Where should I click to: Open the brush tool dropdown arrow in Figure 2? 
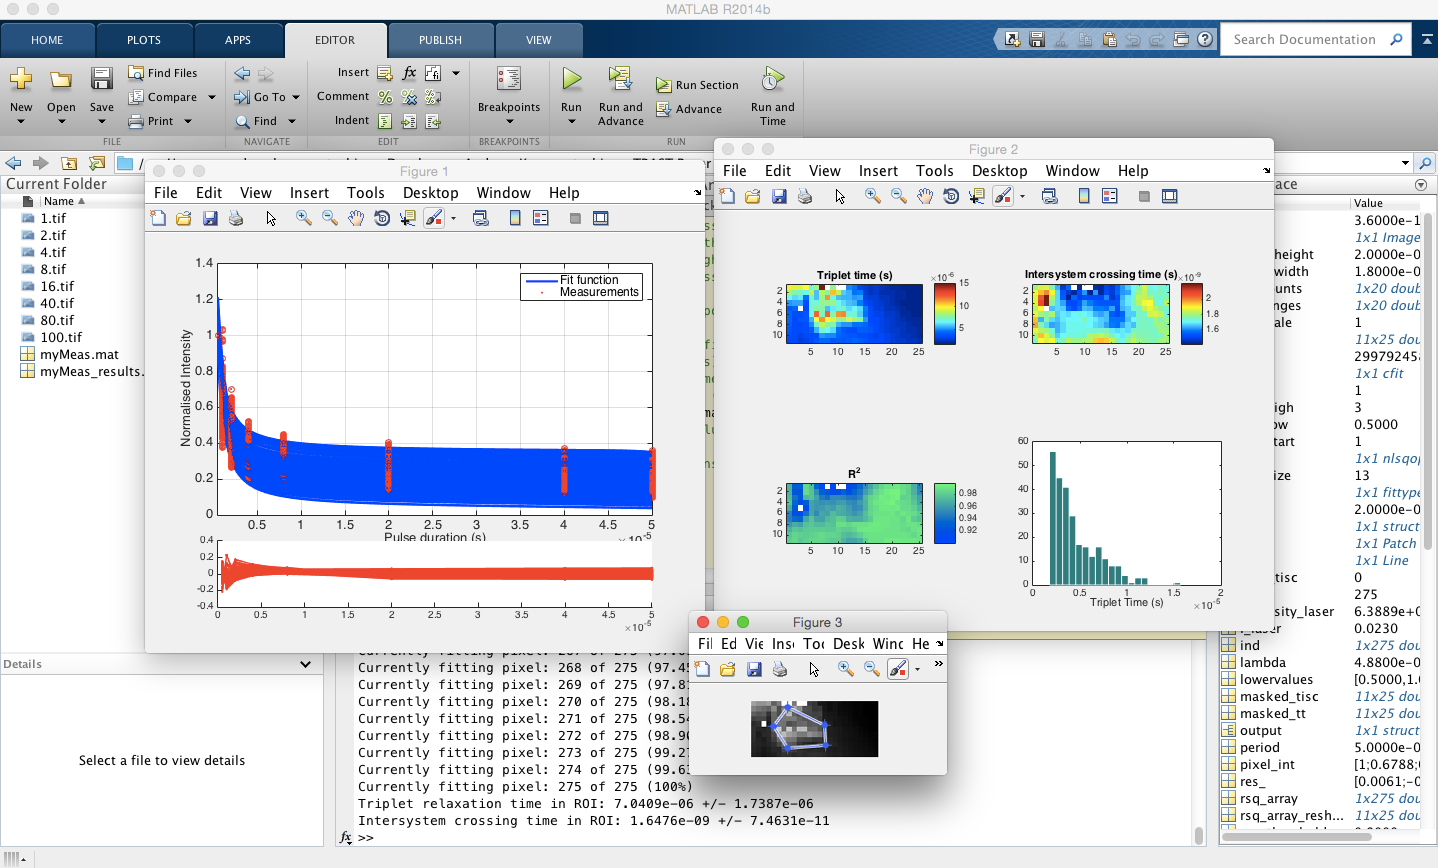click(1022, 196)
